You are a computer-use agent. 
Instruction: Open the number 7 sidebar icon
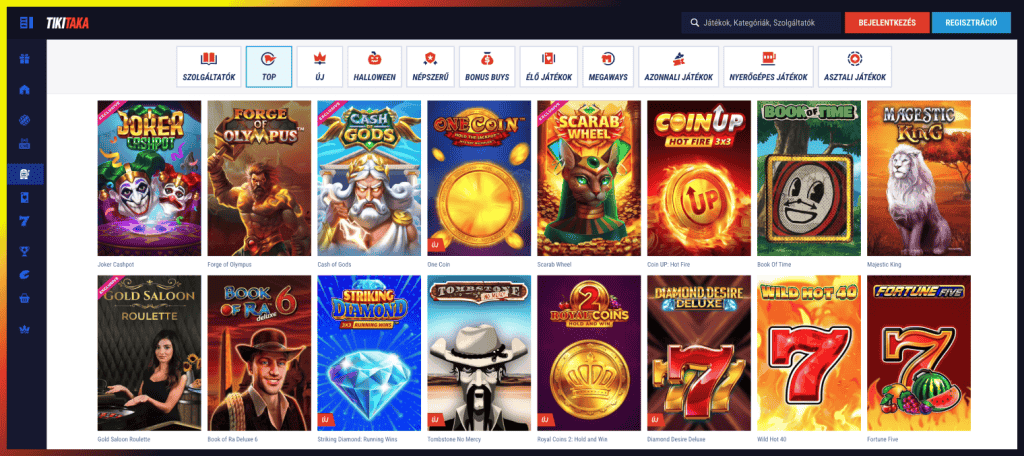[25, 221]
